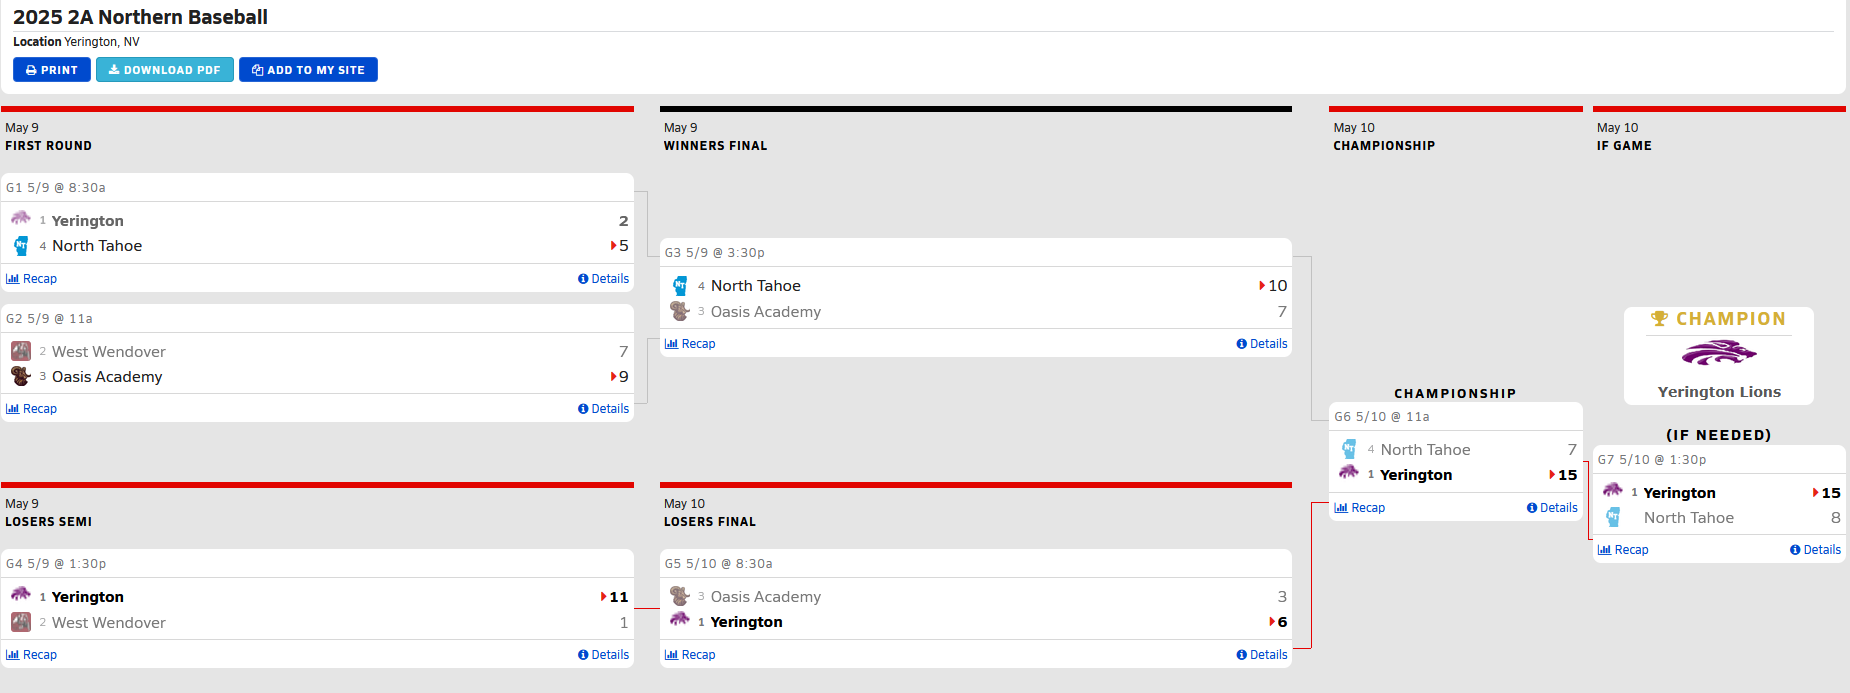View Details for game G5
1850x693 pixels.
(1262, 655)
